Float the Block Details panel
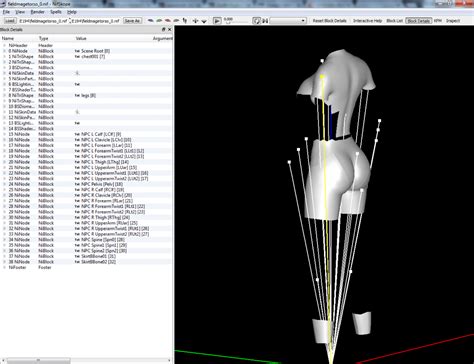The width and height of the screenshot is (474, 364). coord(163,29)
